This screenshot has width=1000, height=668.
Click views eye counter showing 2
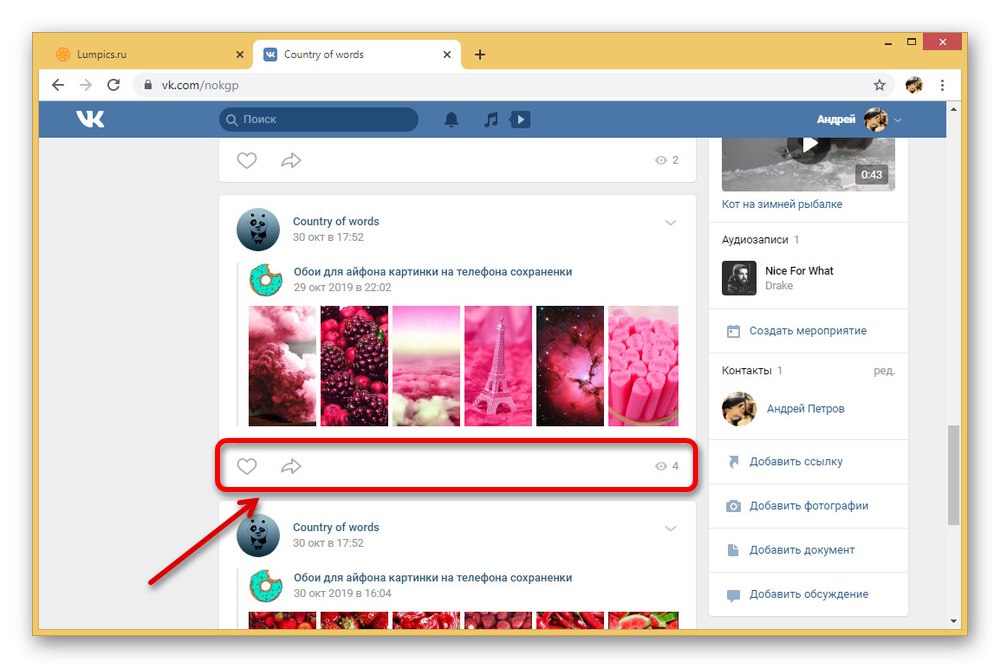pyautogui.click(x=667, y=160)
